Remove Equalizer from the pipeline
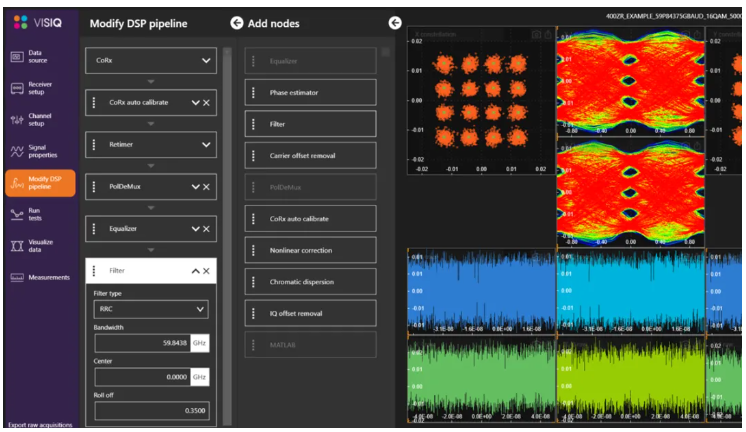This screenshot has width=746, height=432. [206, 229]
